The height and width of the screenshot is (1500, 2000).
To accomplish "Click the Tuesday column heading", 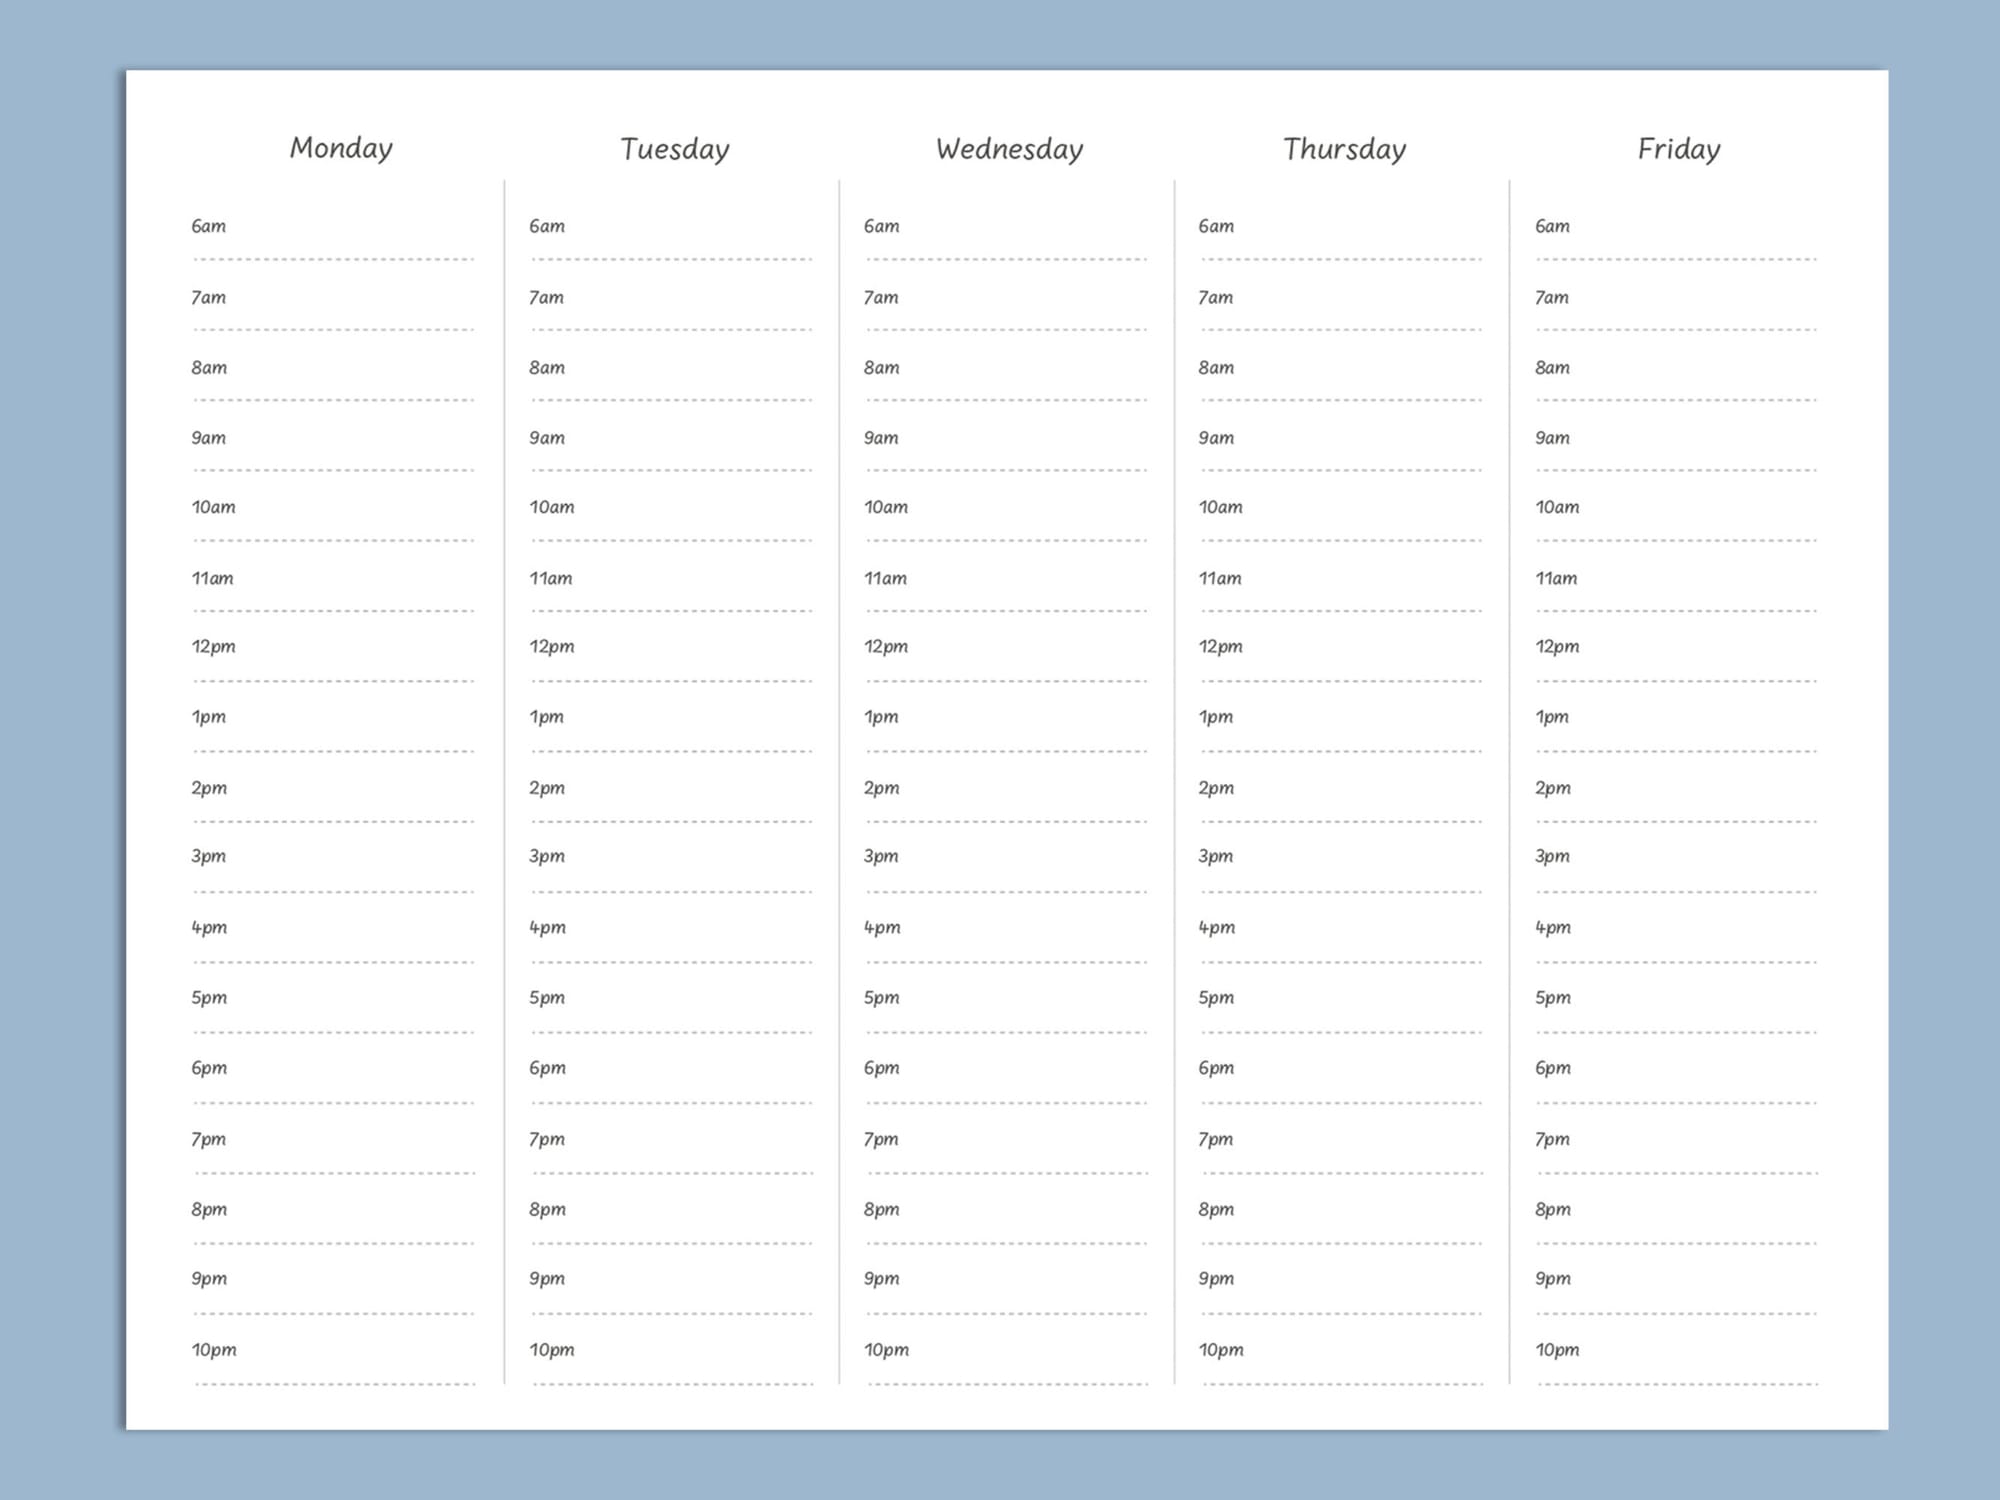I will coord(675,150).
